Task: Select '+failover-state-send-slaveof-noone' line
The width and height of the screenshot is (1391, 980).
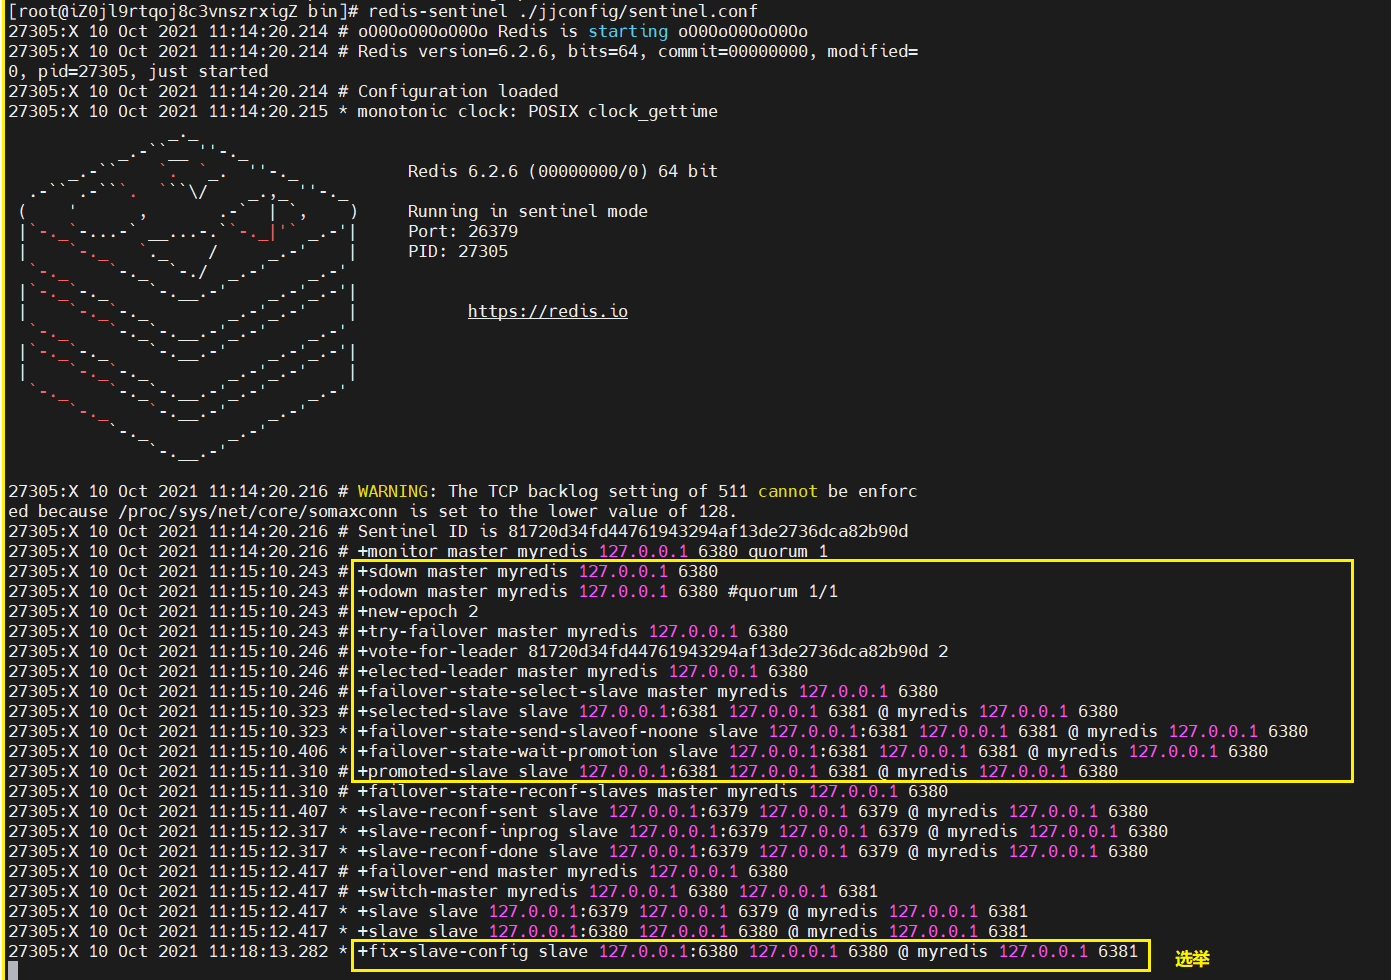Action: (x=833, y=731)
